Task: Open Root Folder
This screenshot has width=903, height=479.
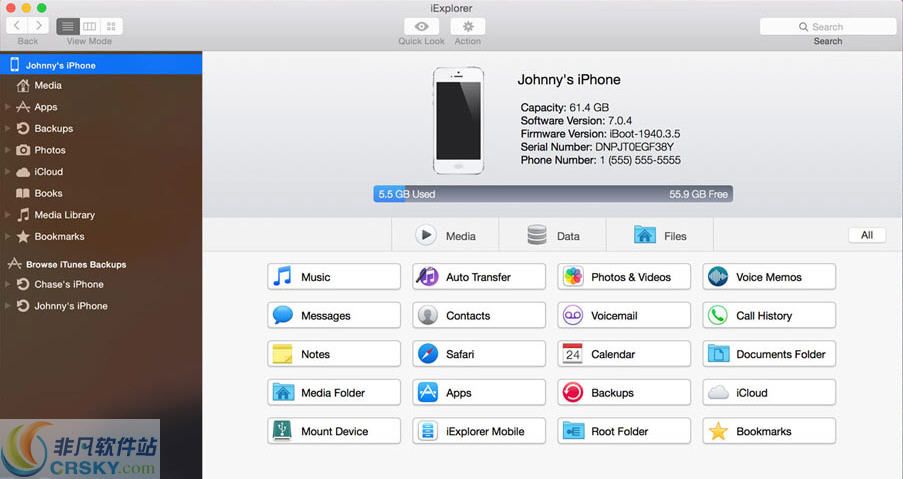Action: pos(624,431)
